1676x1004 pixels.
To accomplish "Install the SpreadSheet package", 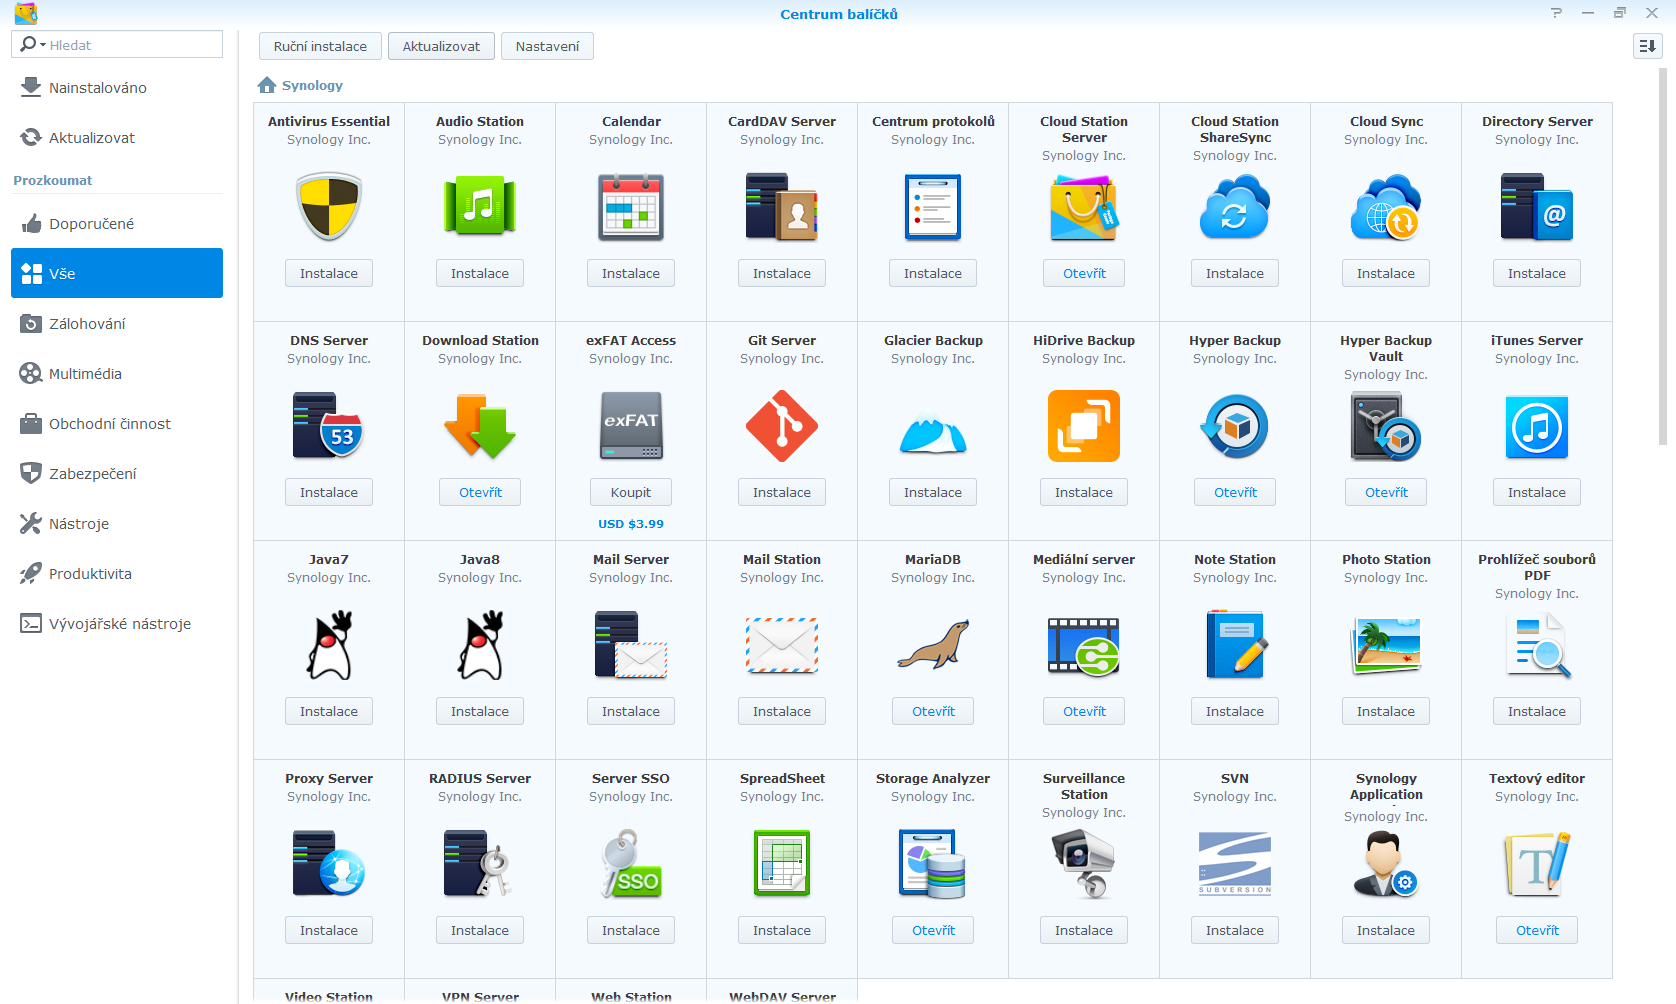I will click(x=782, y=930).
